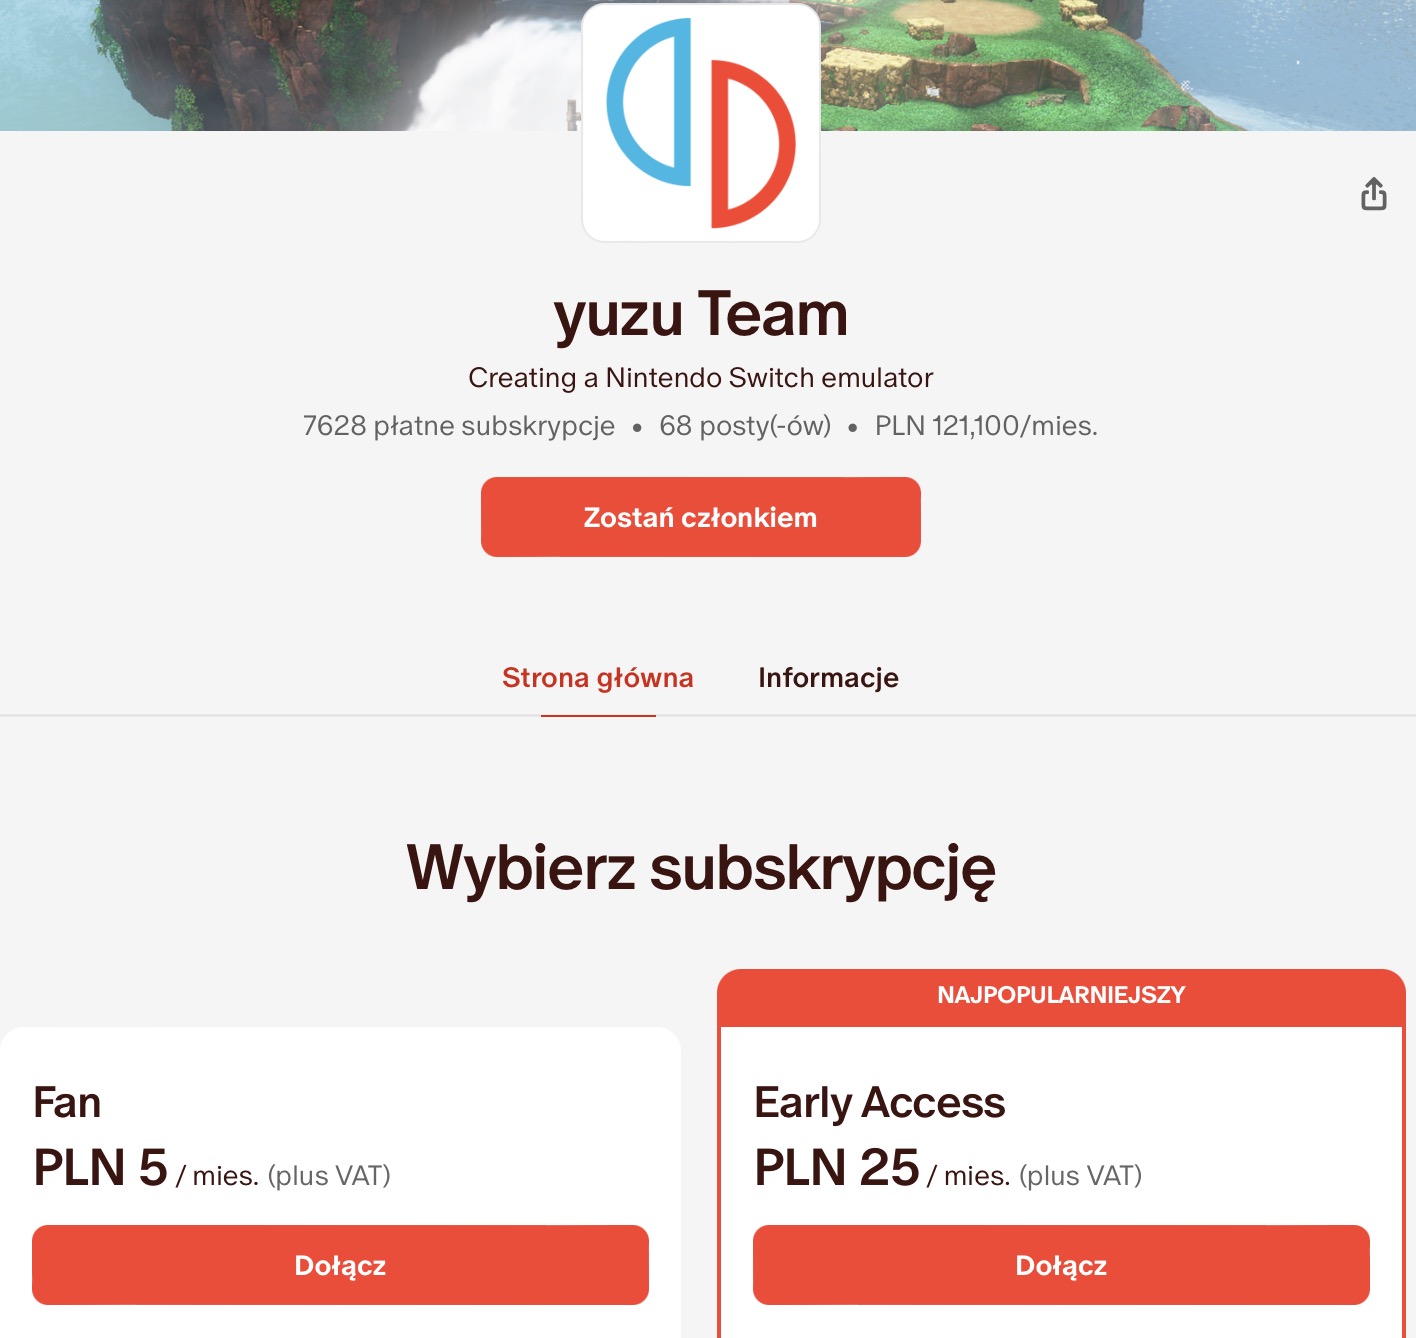Click the PLN 25 monthly price

click(x=837, y=1167)
